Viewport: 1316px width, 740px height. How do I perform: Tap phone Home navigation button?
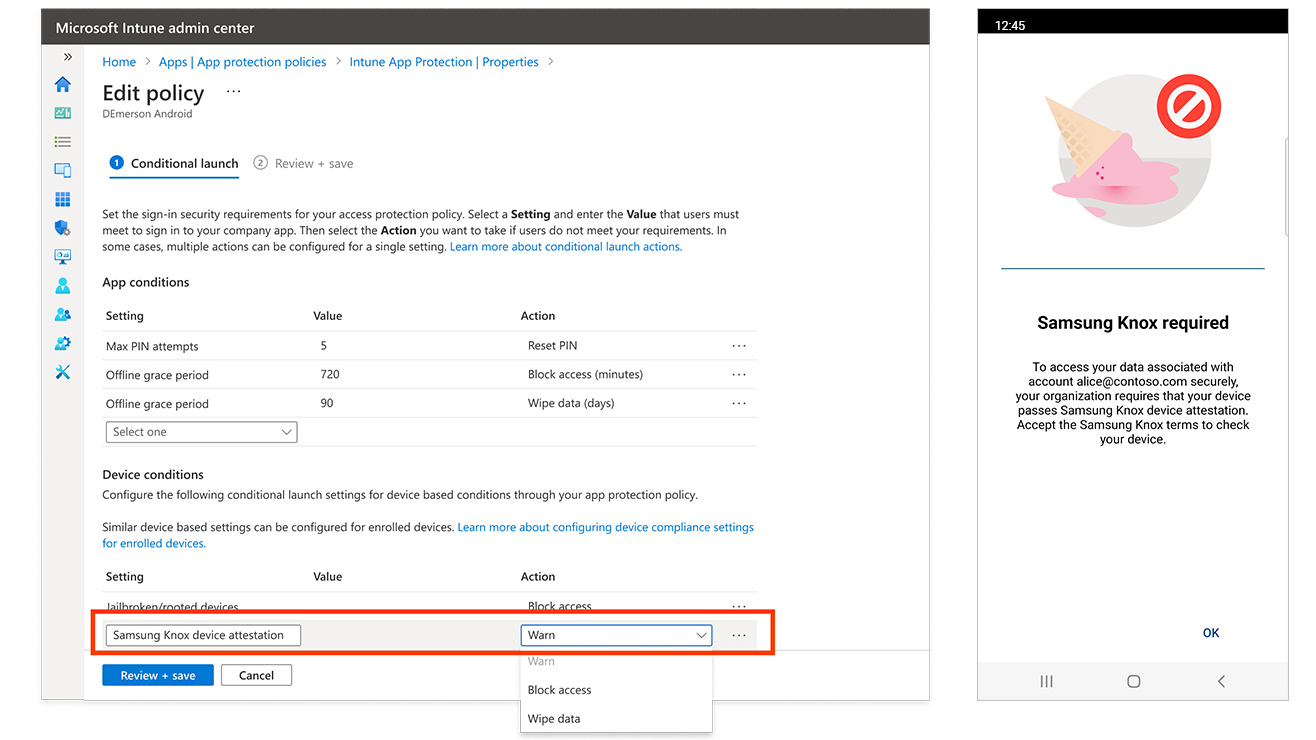pos(1133,681)
